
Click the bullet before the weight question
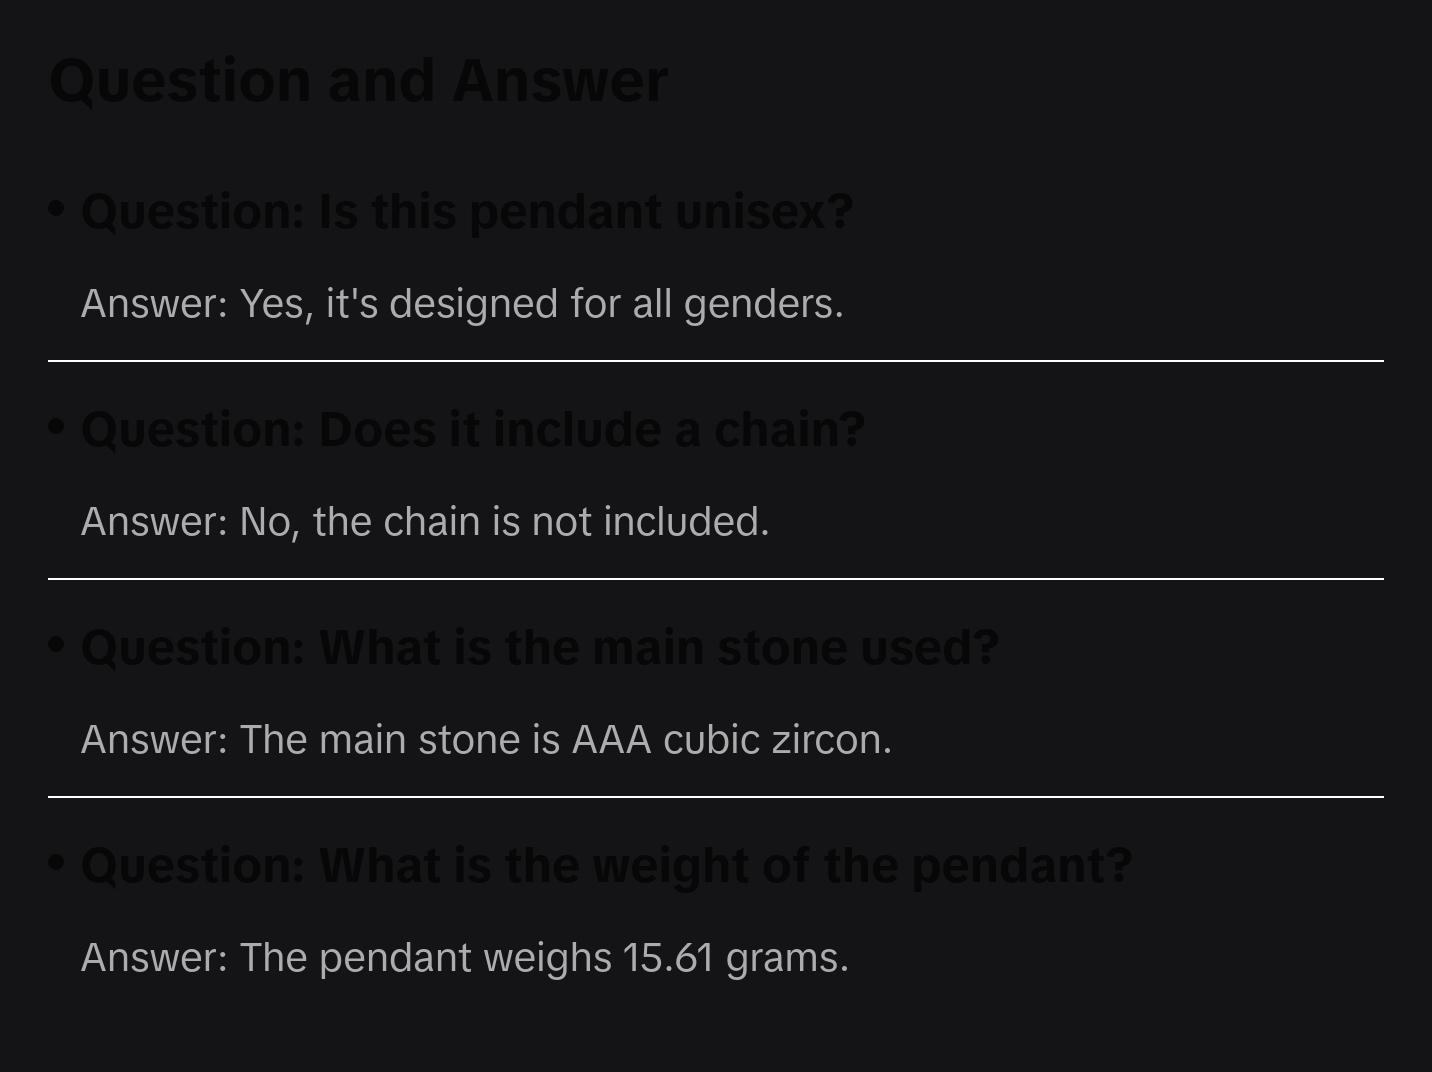tap(57, 862)
